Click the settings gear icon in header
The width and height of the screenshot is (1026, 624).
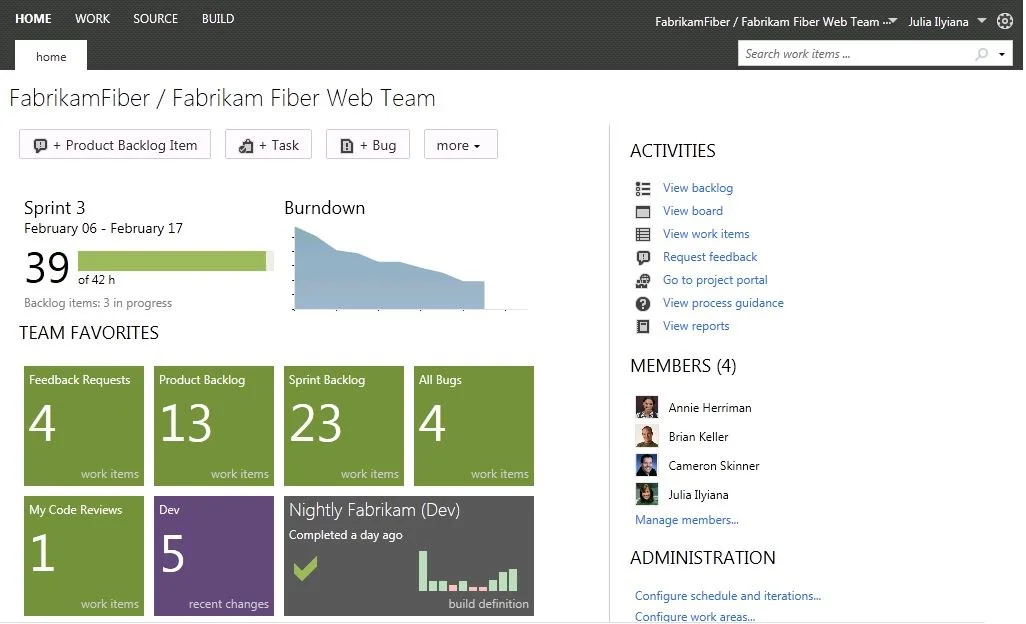tap(1005, 21)
